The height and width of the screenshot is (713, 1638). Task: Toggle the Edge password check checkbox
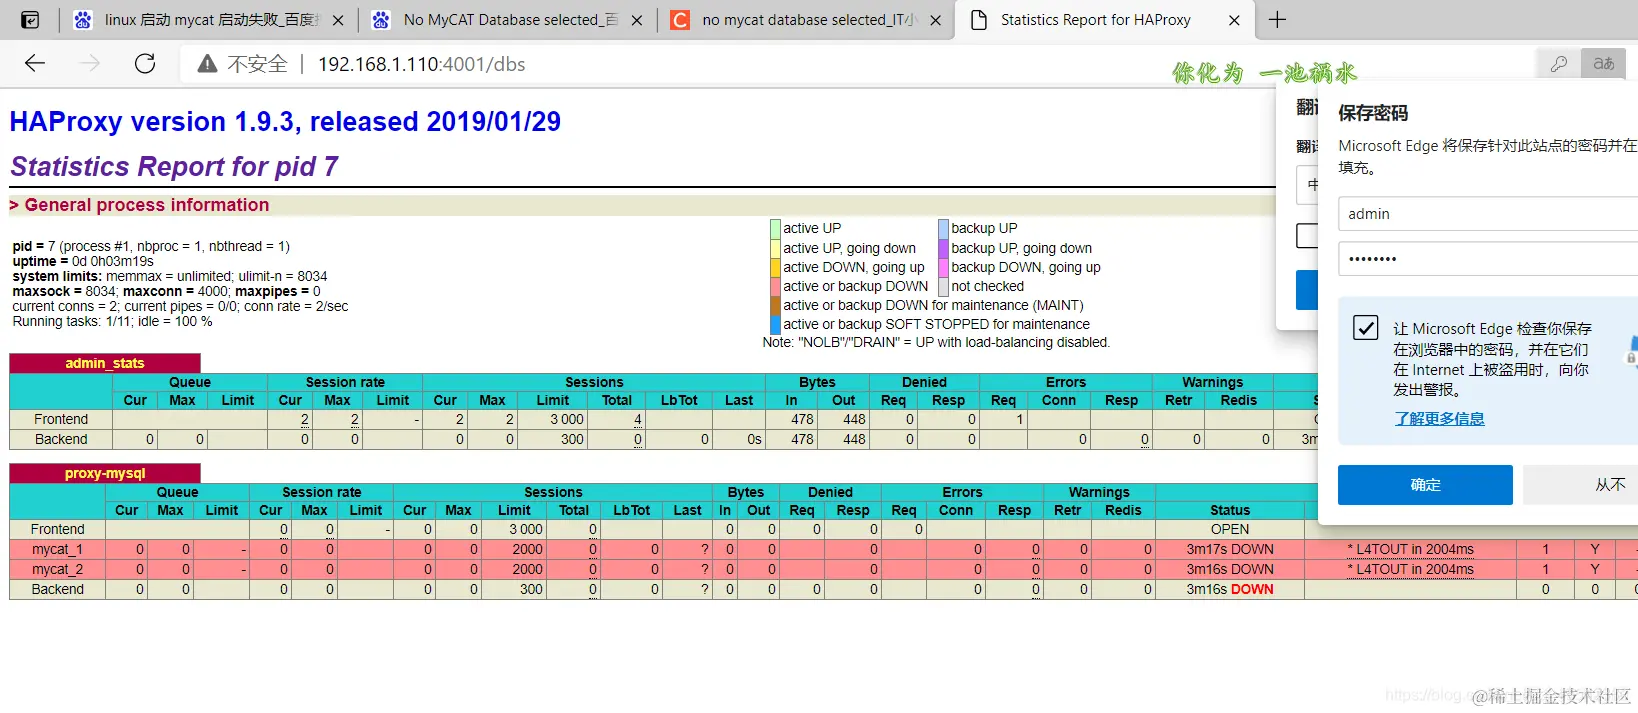coord(1365,327)
